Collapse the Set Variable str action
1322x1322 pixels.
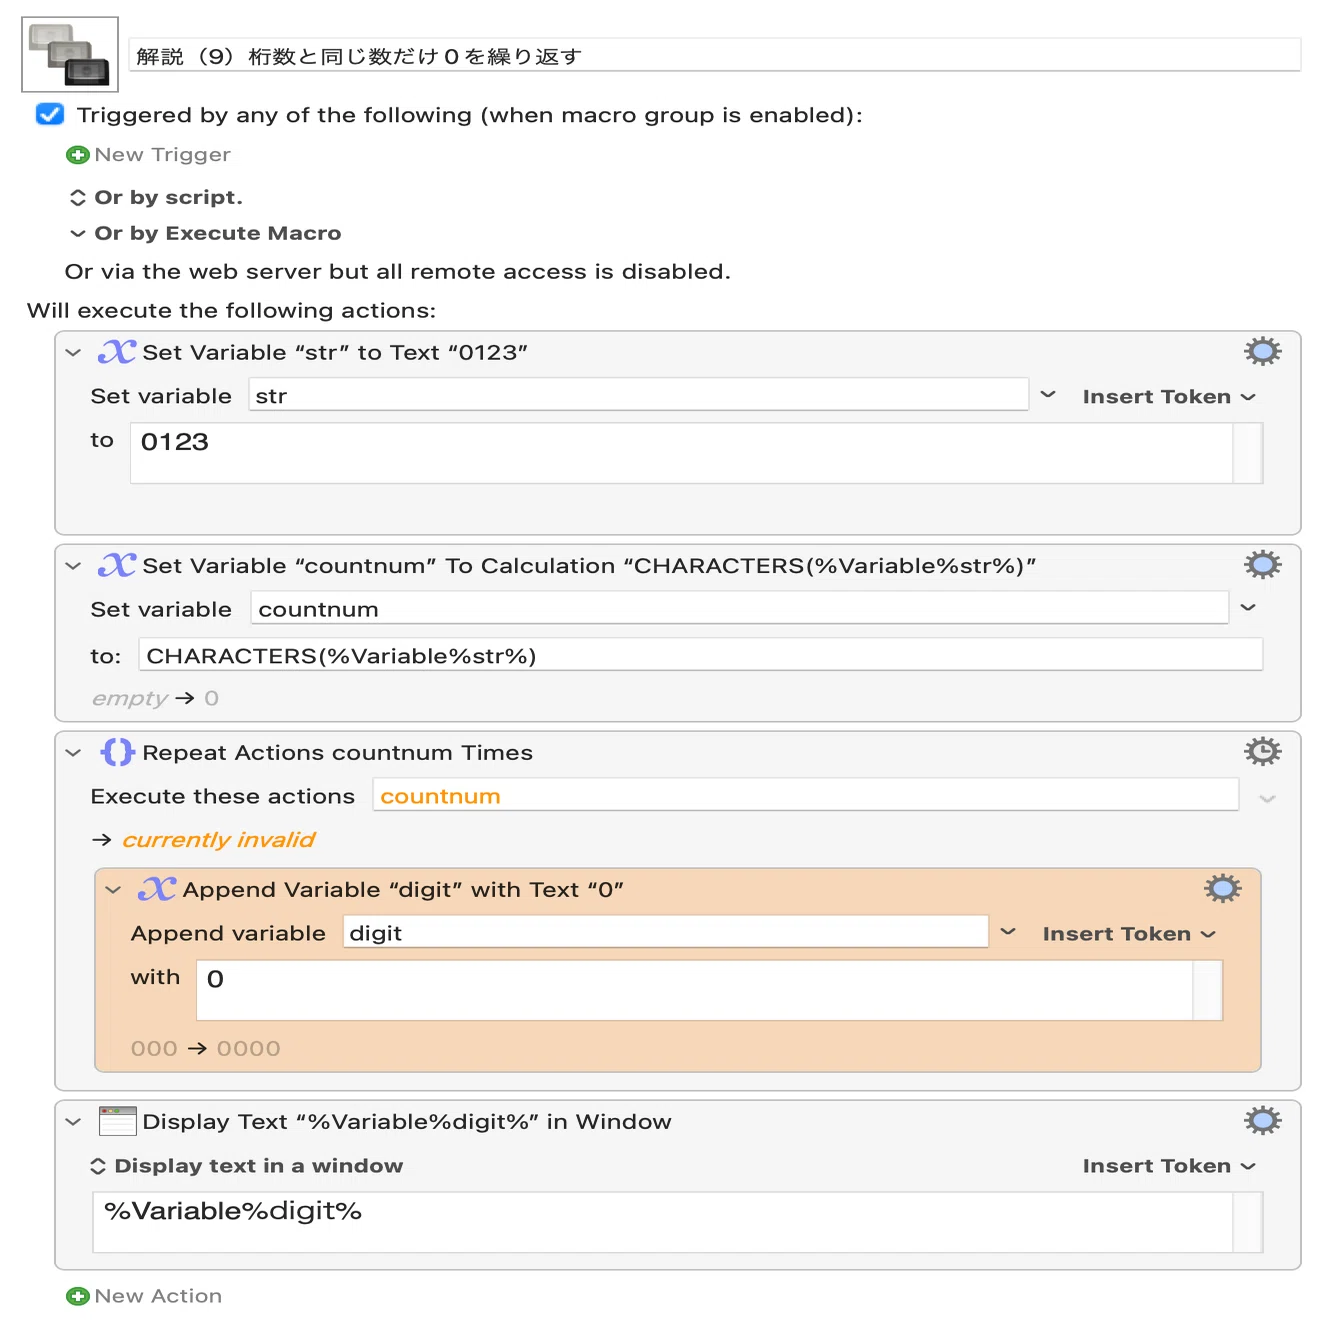click(73, 353)
